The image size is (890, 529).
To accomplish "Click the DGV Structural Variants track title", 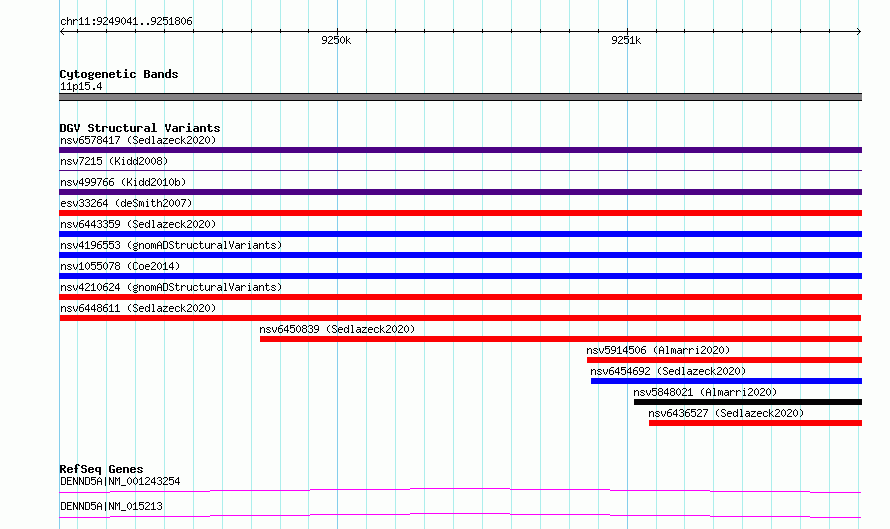I will pyautogui.click(x=140, y=128).
